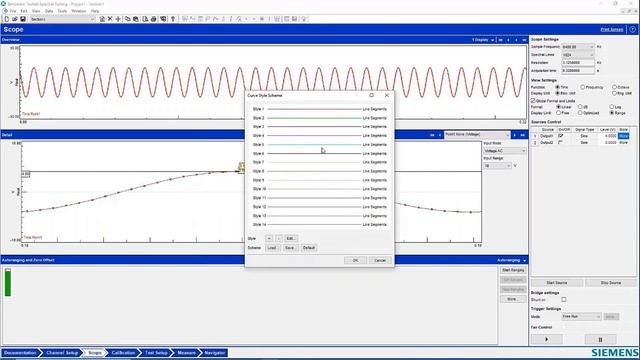Image resolution: width=640 pixels, height=360 pixels.
Task: Go to previous channel in Detail panel
Action: pyautogui.click(x=440, y=135)
